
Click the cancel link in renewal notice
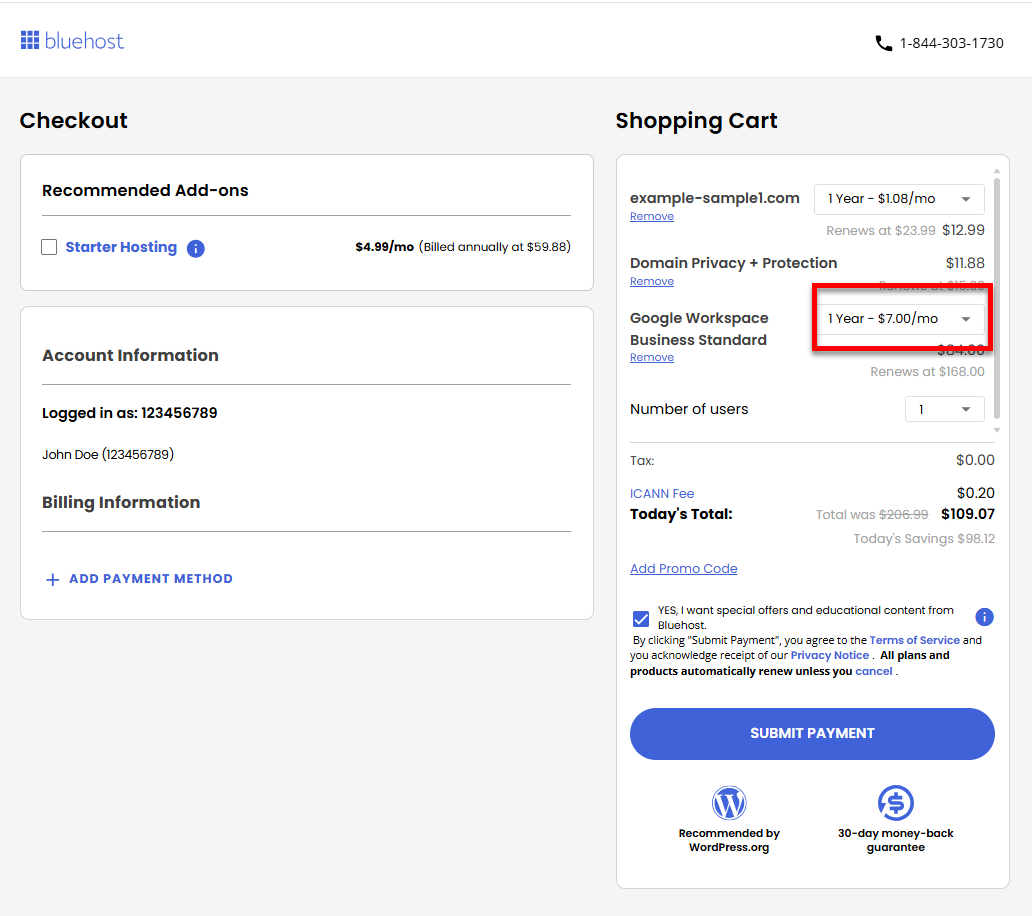click(x=873, y=671)
